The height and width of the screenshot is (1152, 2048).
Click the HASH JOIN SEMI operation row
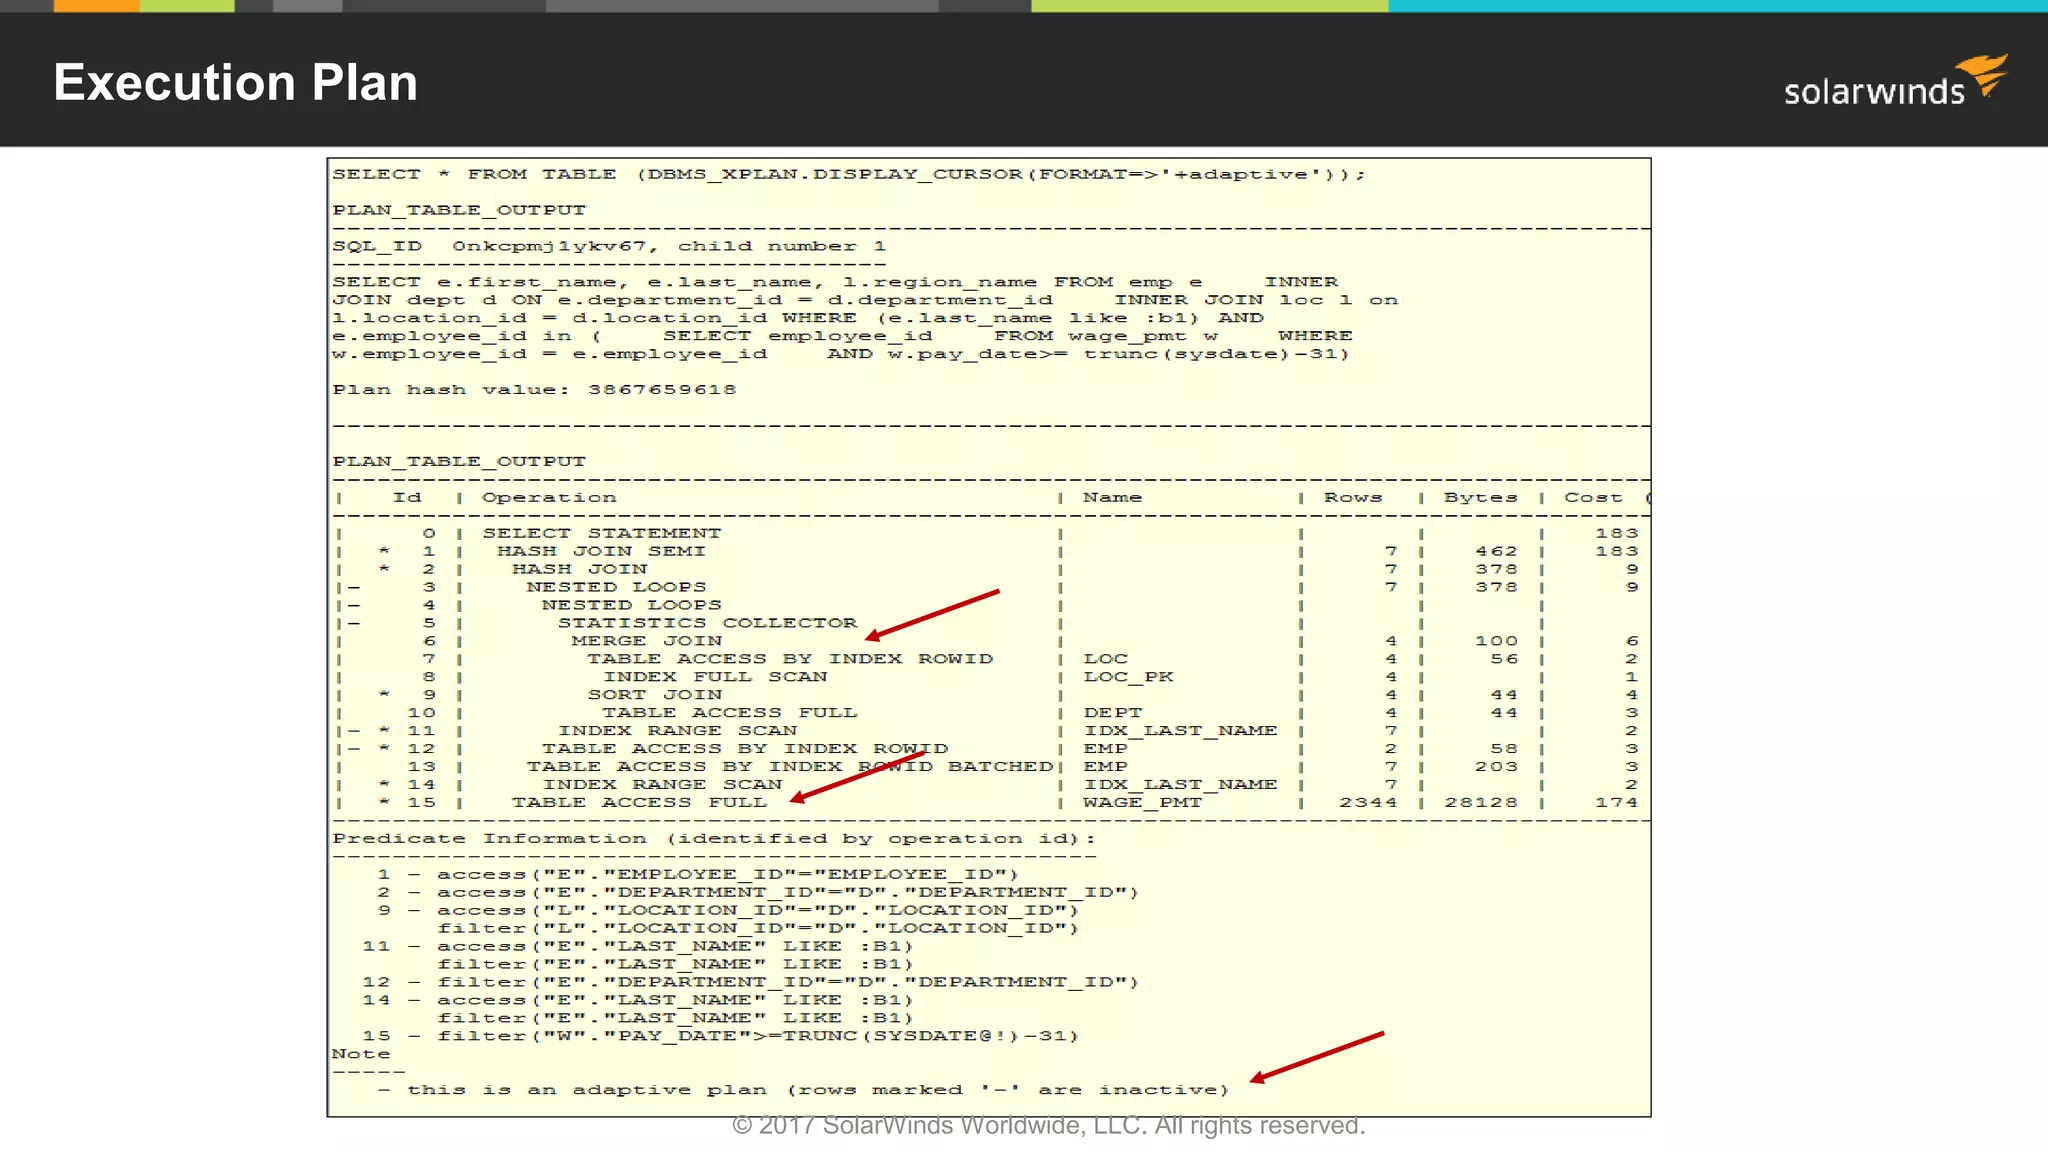point(601,551)
